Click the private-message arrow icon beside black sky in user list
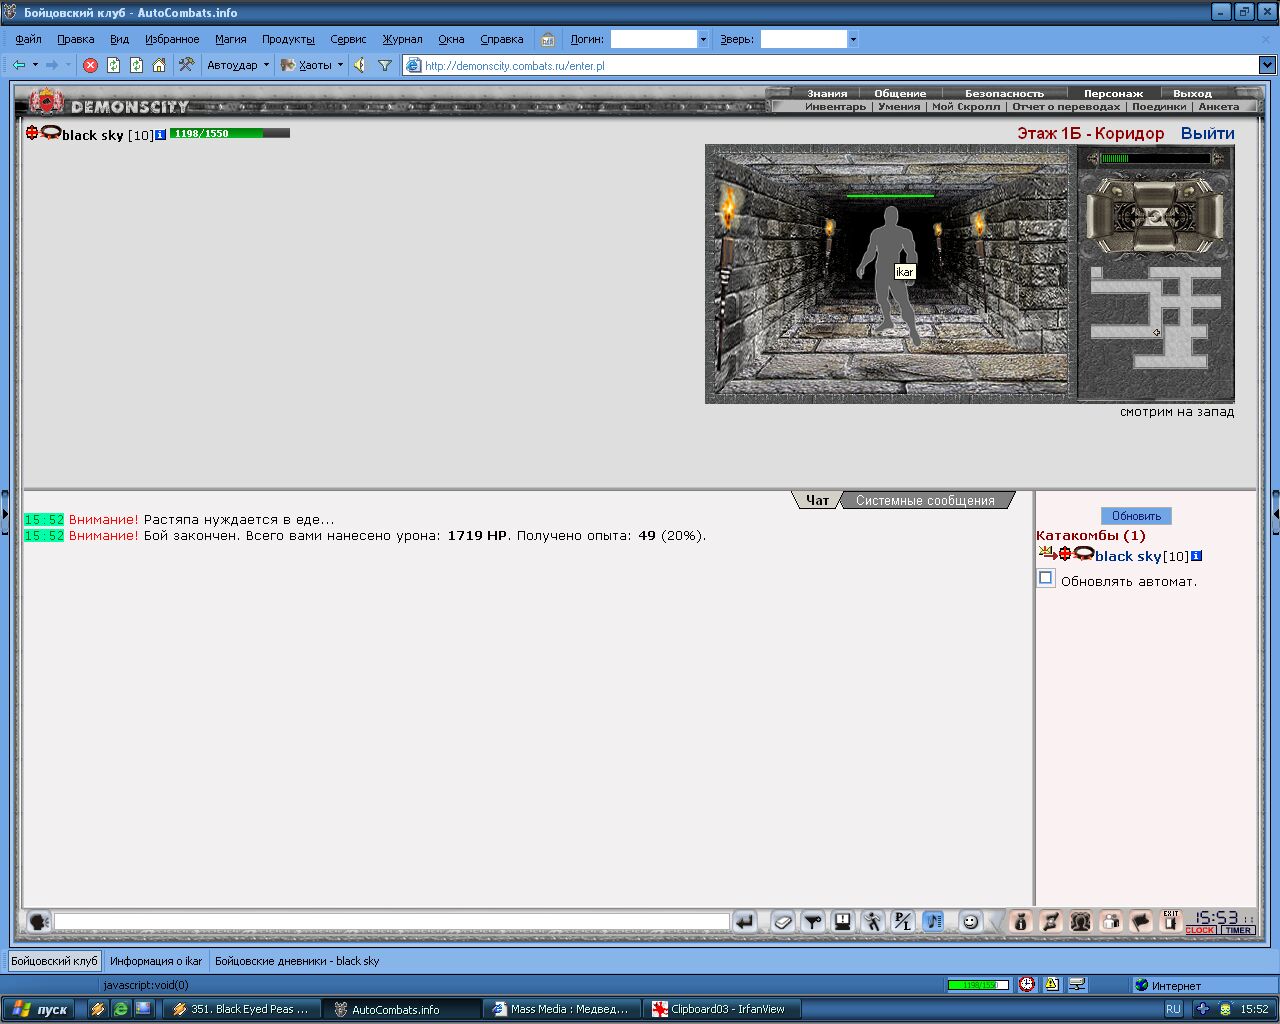The width and height of the screenshot is (1280, 1024). [x=1046, y=553]
